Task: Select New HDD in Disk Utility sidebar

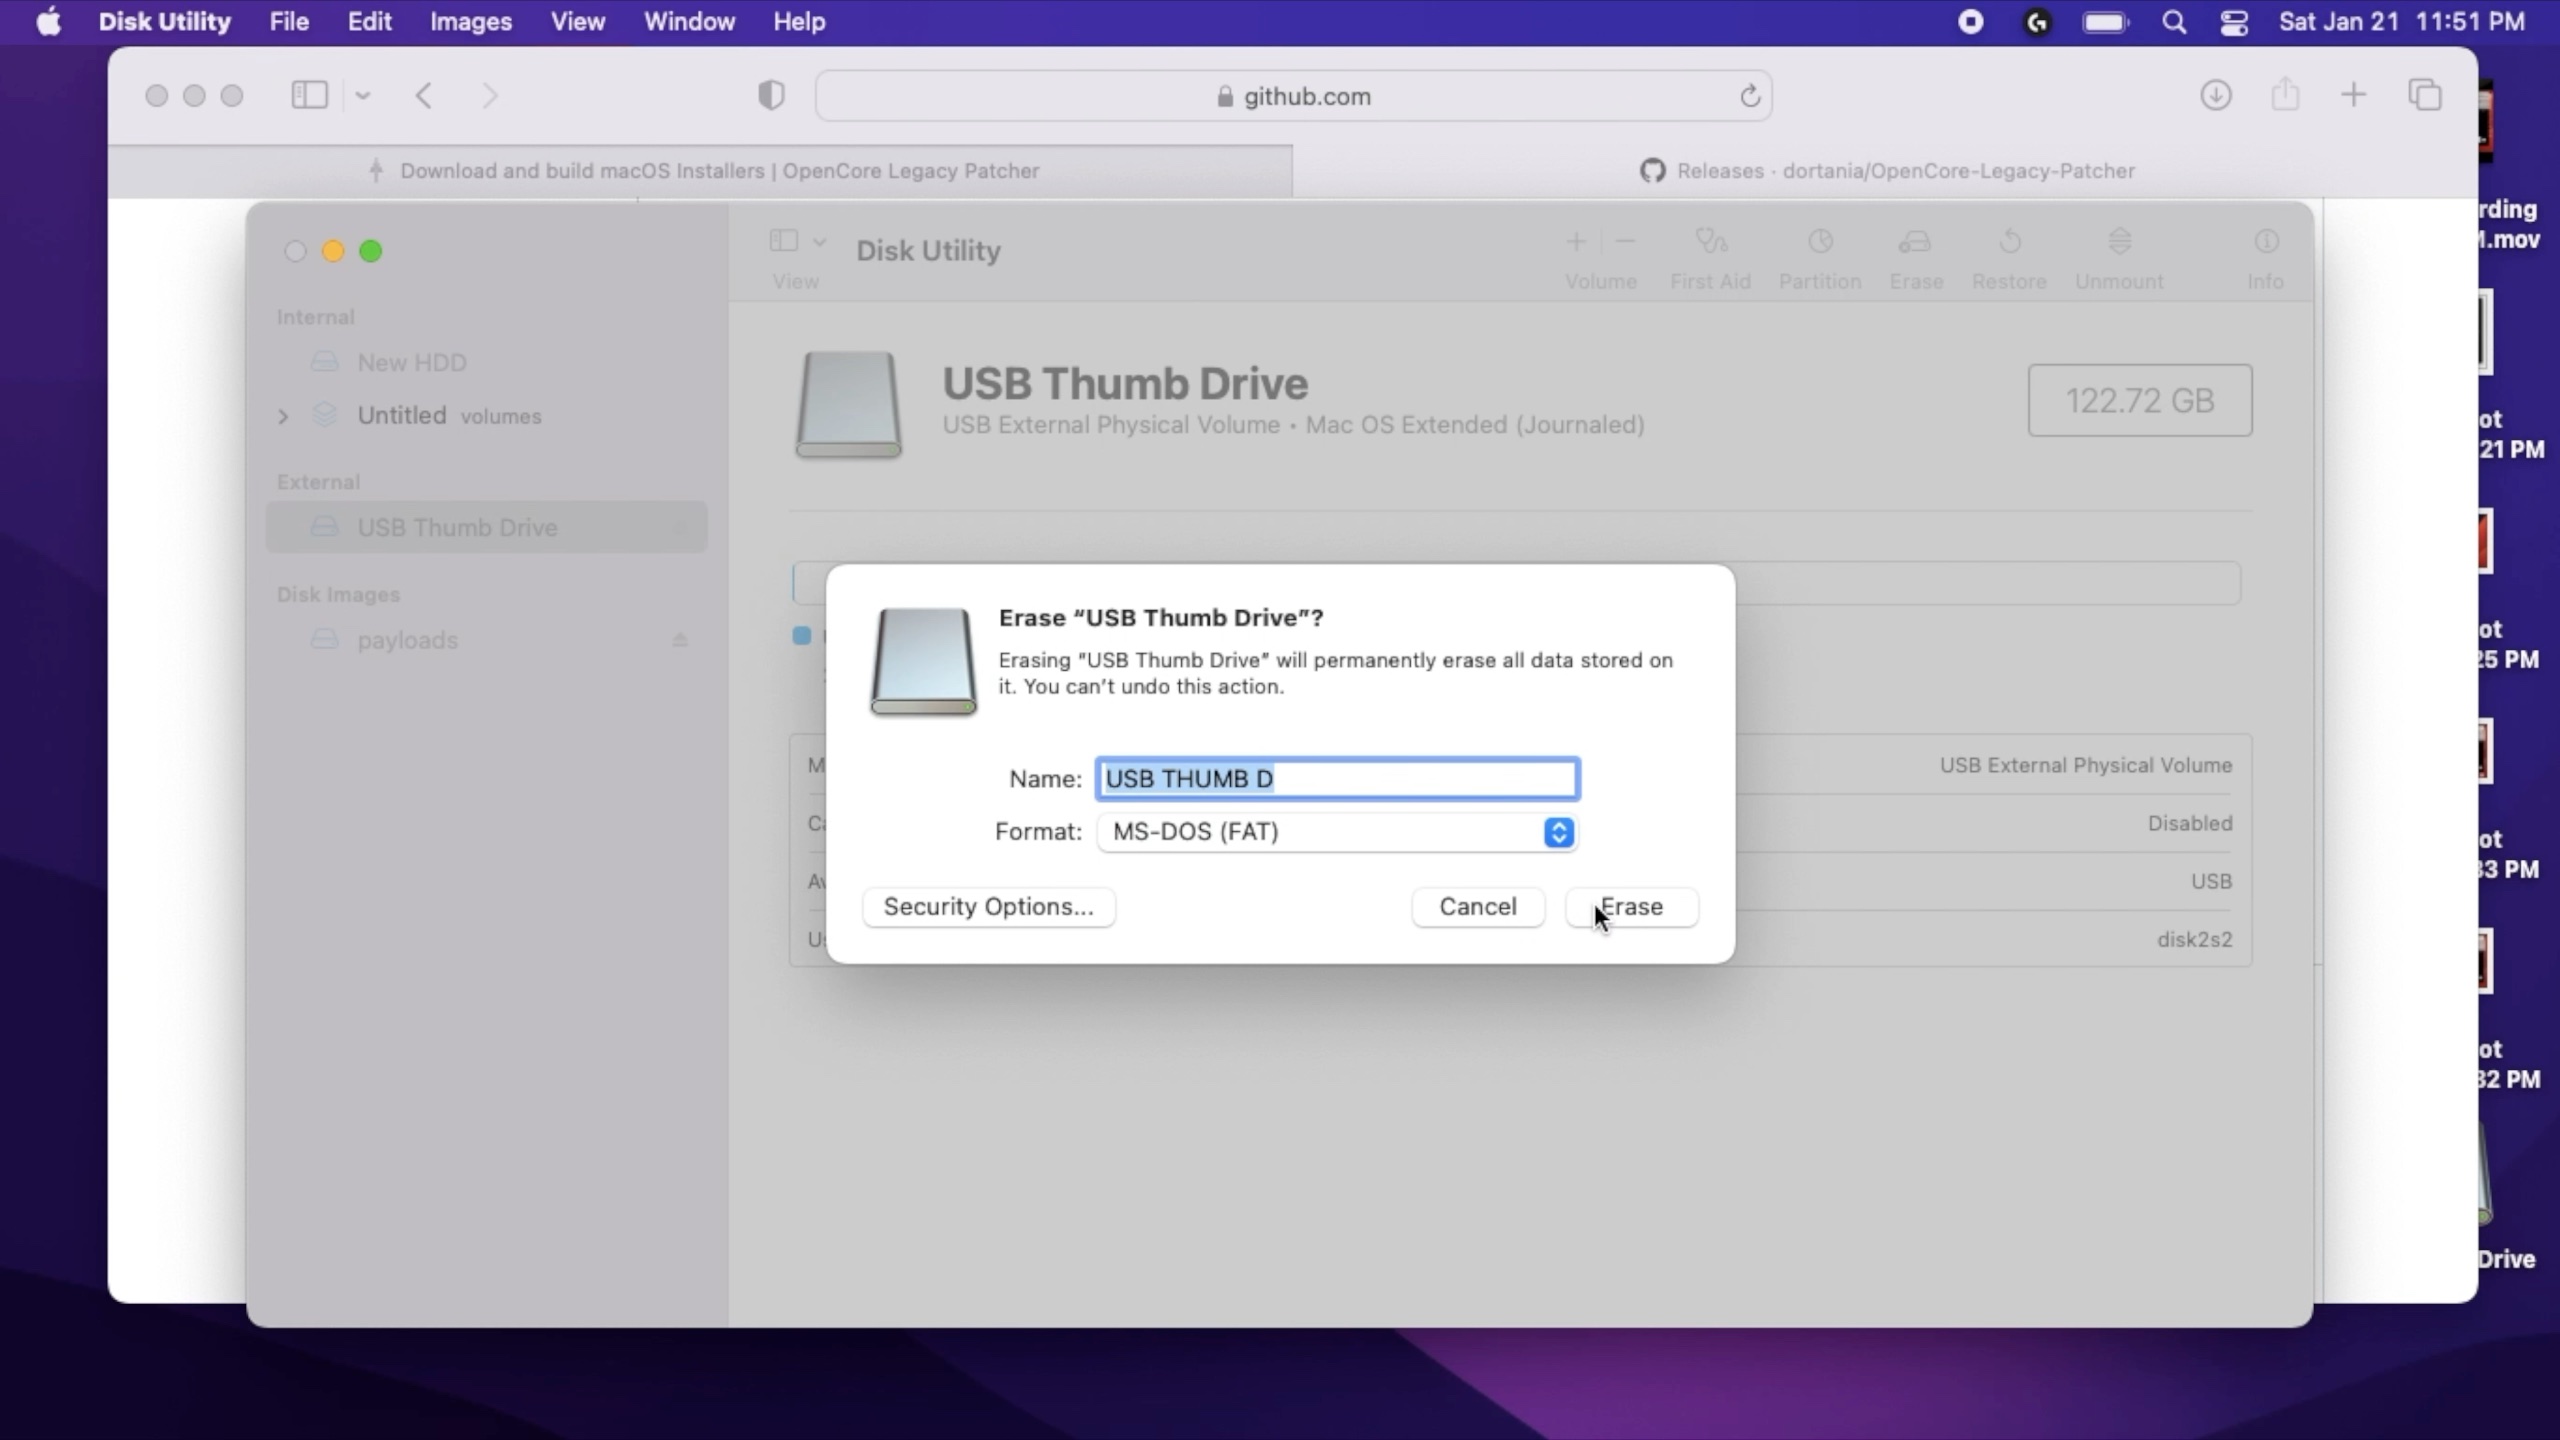Action: pos(411,362)
